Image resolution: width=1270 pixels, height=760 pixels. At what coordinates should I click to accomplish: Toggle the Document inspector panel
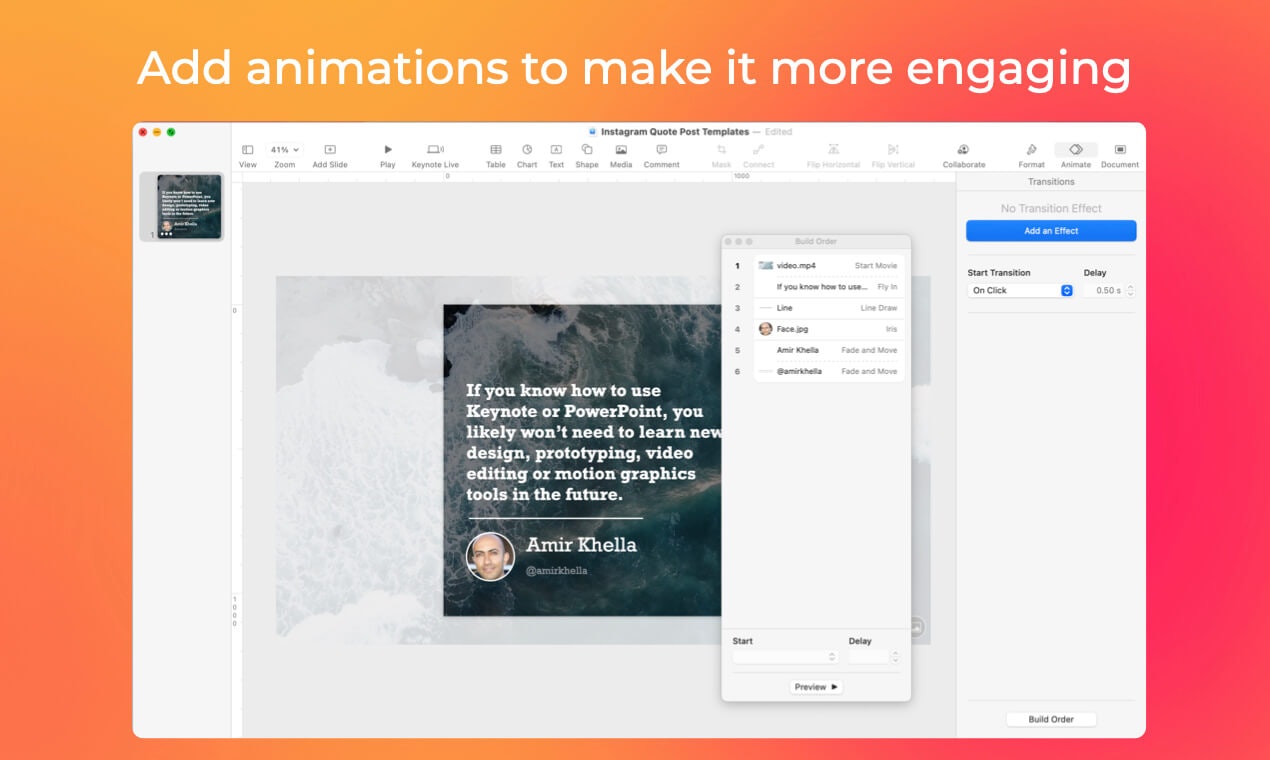tap(1119, 150)
